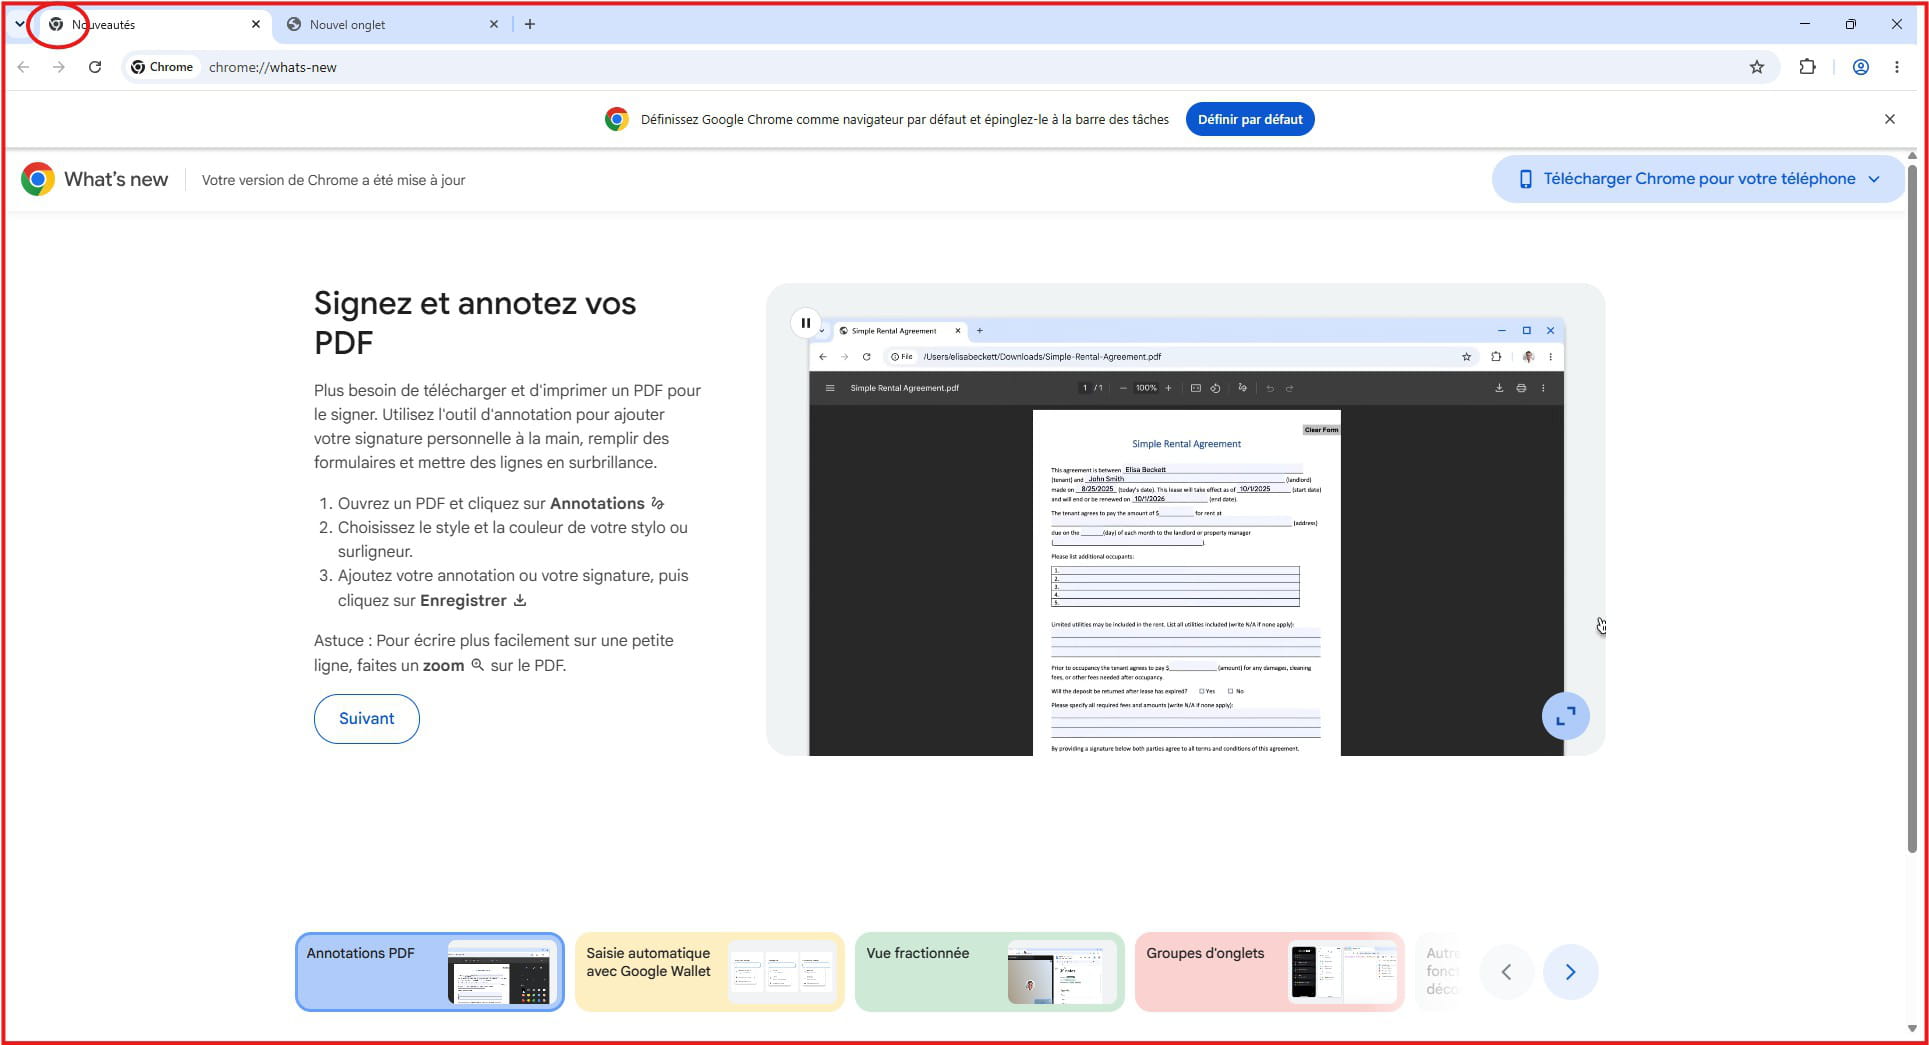Screen dimensions: 1929x1045
Task: Click text Votre version de Chrome a été mise à jour
Action: point(333,180)
